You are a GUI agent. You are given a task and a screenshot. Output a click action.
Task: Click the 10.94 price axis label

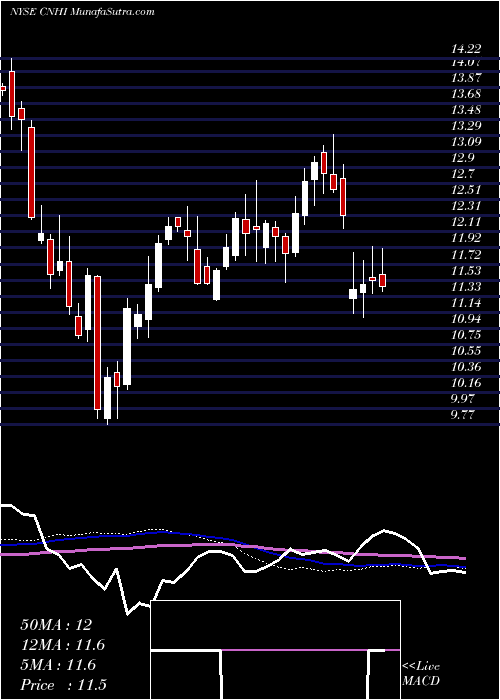(x=466, y=319)
